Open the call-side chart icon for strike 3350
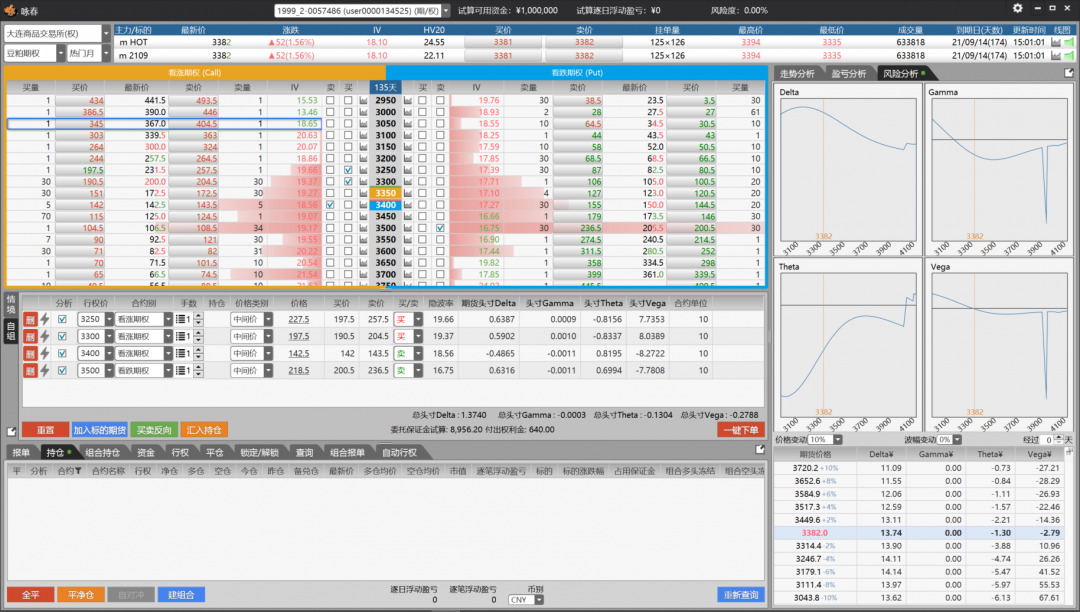 click(363, 193)
